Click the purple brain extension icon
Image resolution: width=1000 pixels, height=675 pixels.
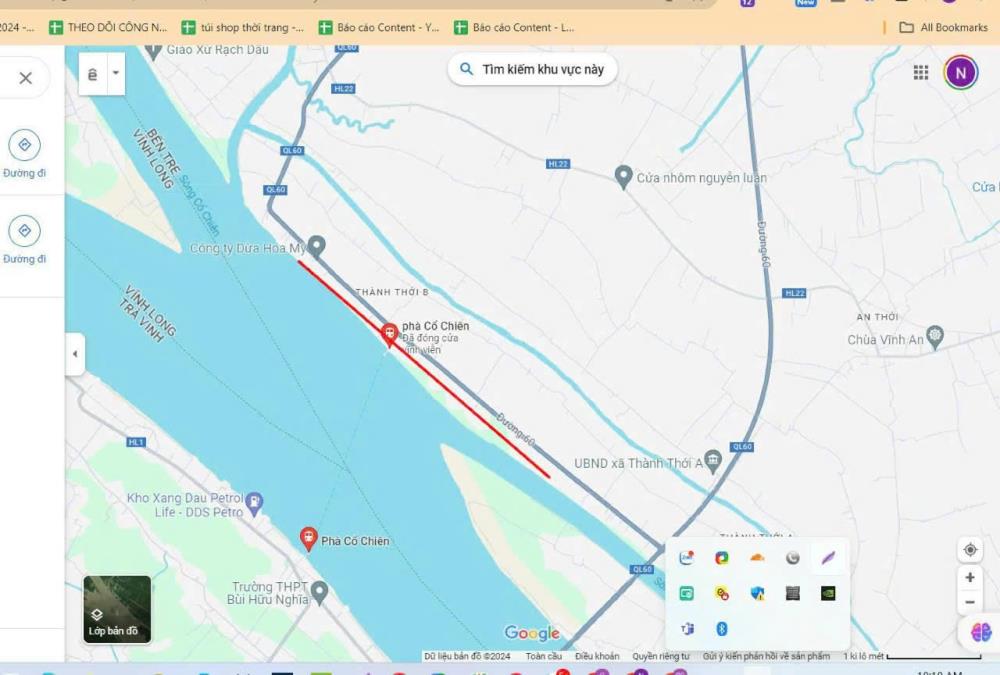tap(981, 632)
